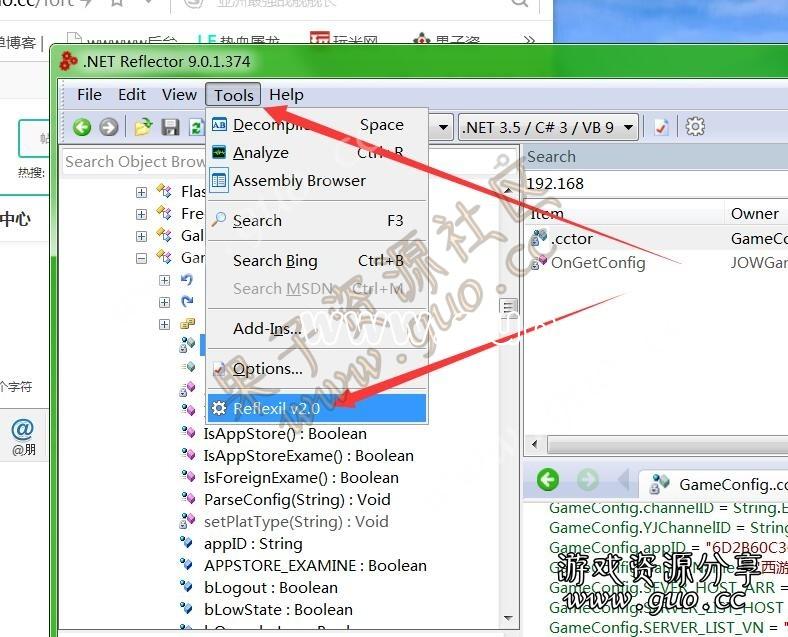This screenshot has width=788, height=637.
Task: Expand the Gal tree node
Action: 141,236
